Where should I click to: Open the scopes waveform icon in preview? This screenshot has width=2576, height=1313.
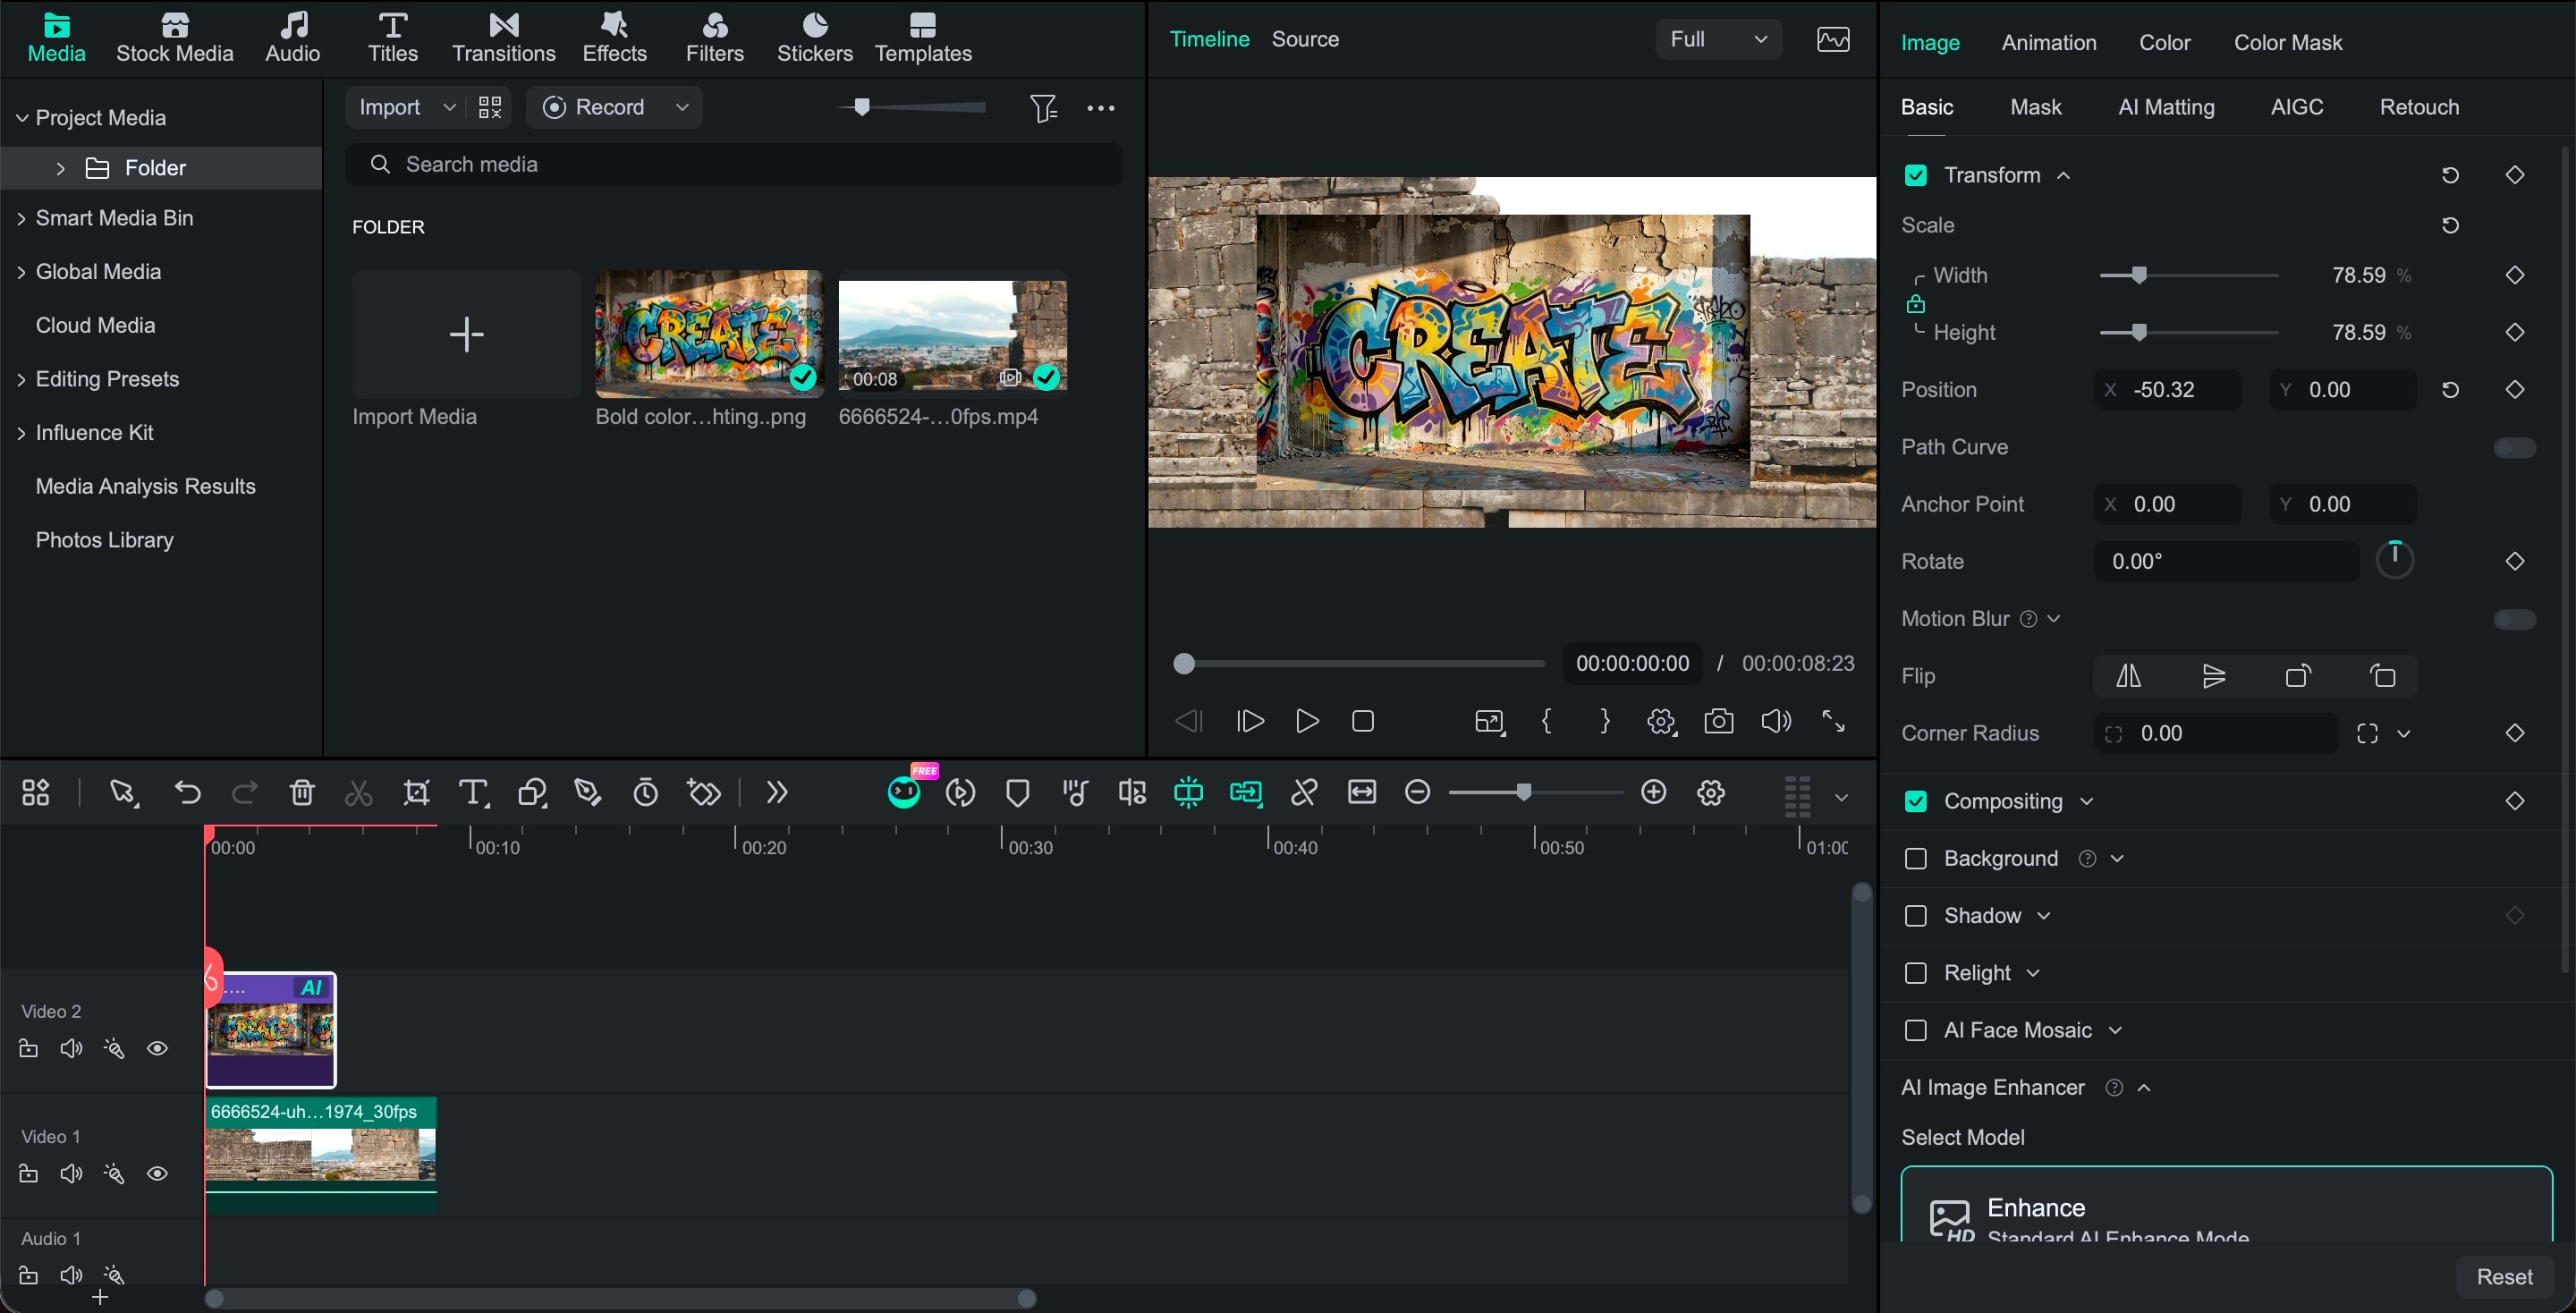pos(1833,39)
